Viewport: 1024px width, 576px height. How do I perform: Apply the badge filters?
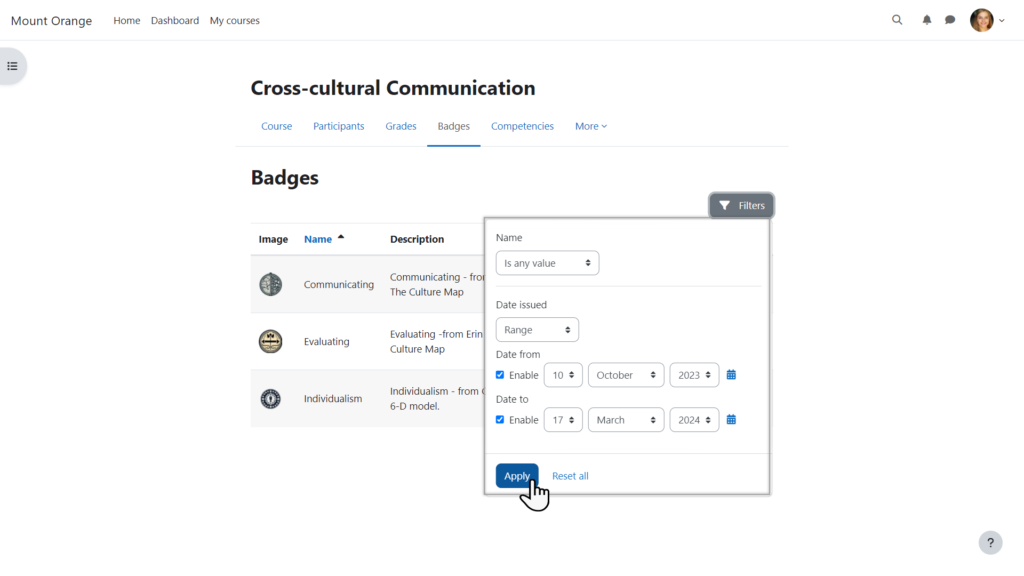coord(517,476)
